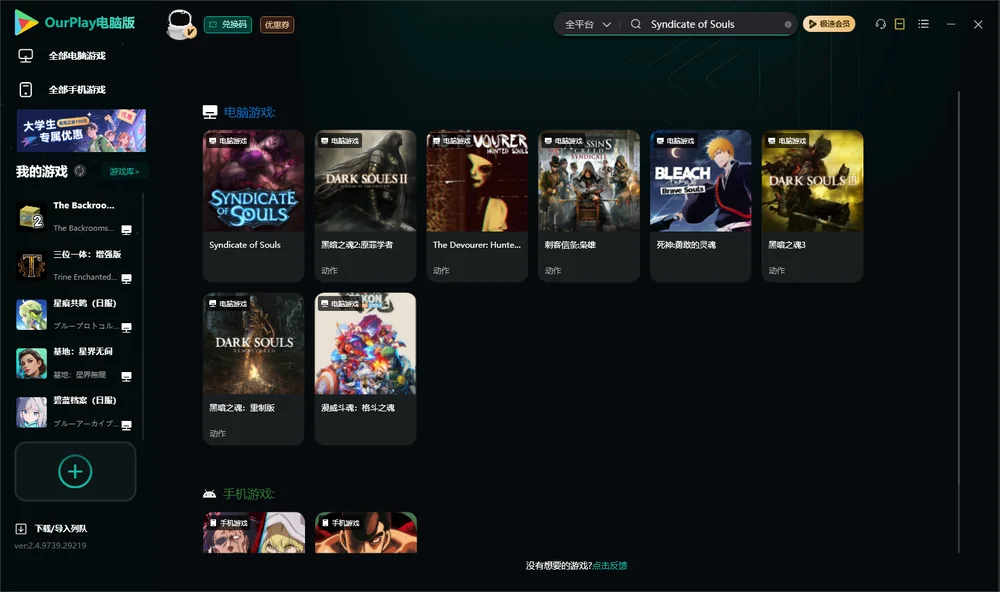Select the 星痕共鸣（日服） game icon

pos(31,314)
